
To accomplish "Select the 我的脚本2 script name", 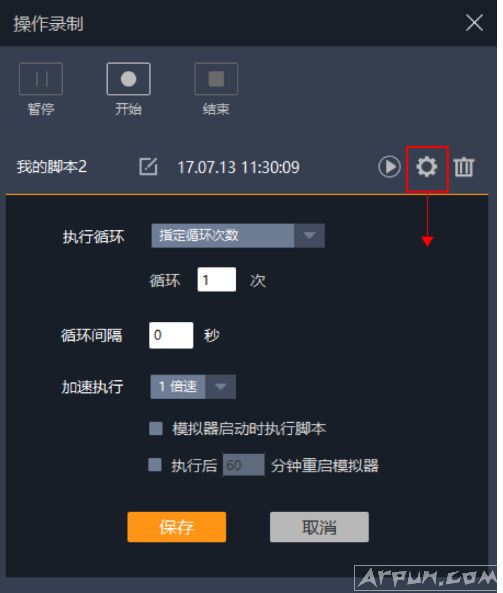I will pos(51,167).
